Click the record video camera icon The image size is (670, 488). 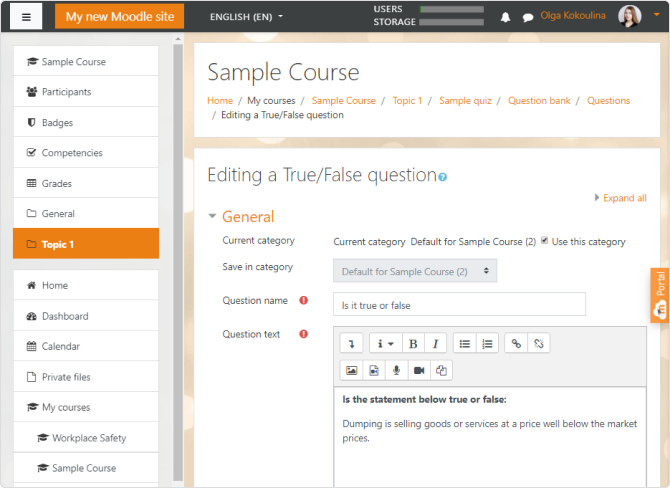(x=419, y=370)
